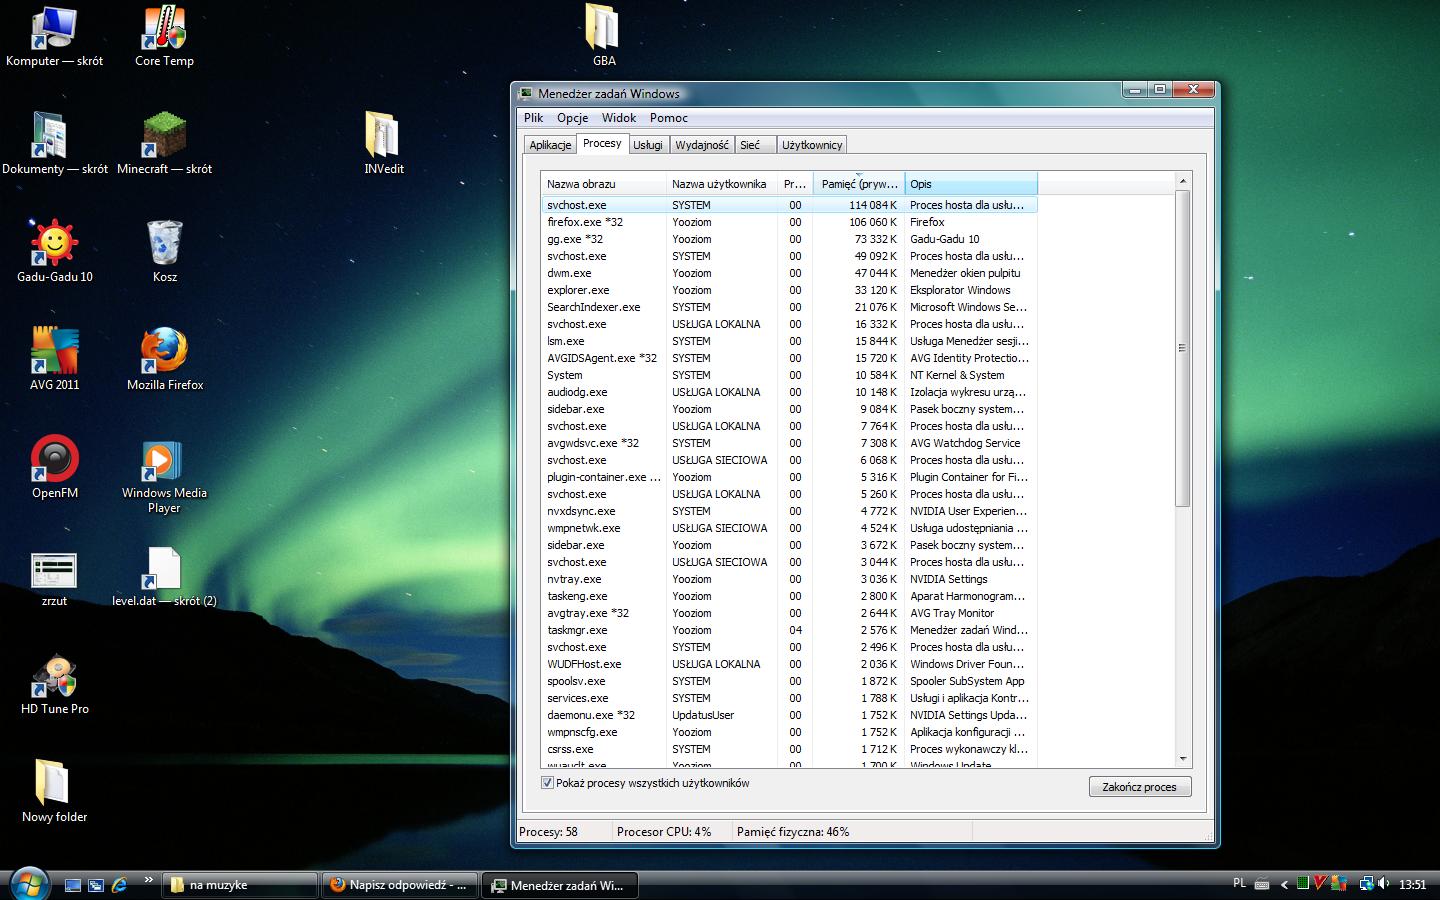1440x900 pixels.
Task: Select the Mozilla Firefox desktop icon
Action: pos(164,360)
